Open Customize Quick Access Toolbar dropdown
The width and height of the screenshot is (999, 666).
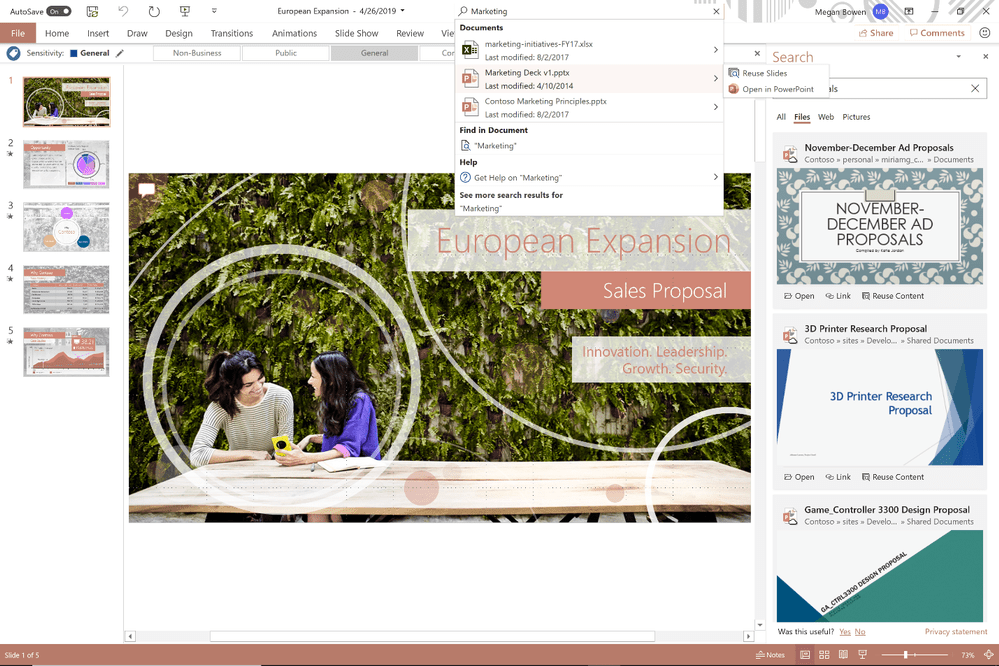pyautogui.click(x=214, y=12)
